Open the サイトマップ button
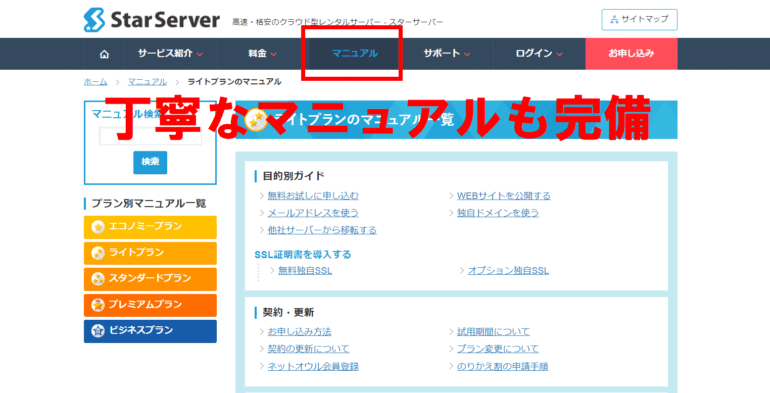Viewport: 770px width, 393px height. coord(639,20)
